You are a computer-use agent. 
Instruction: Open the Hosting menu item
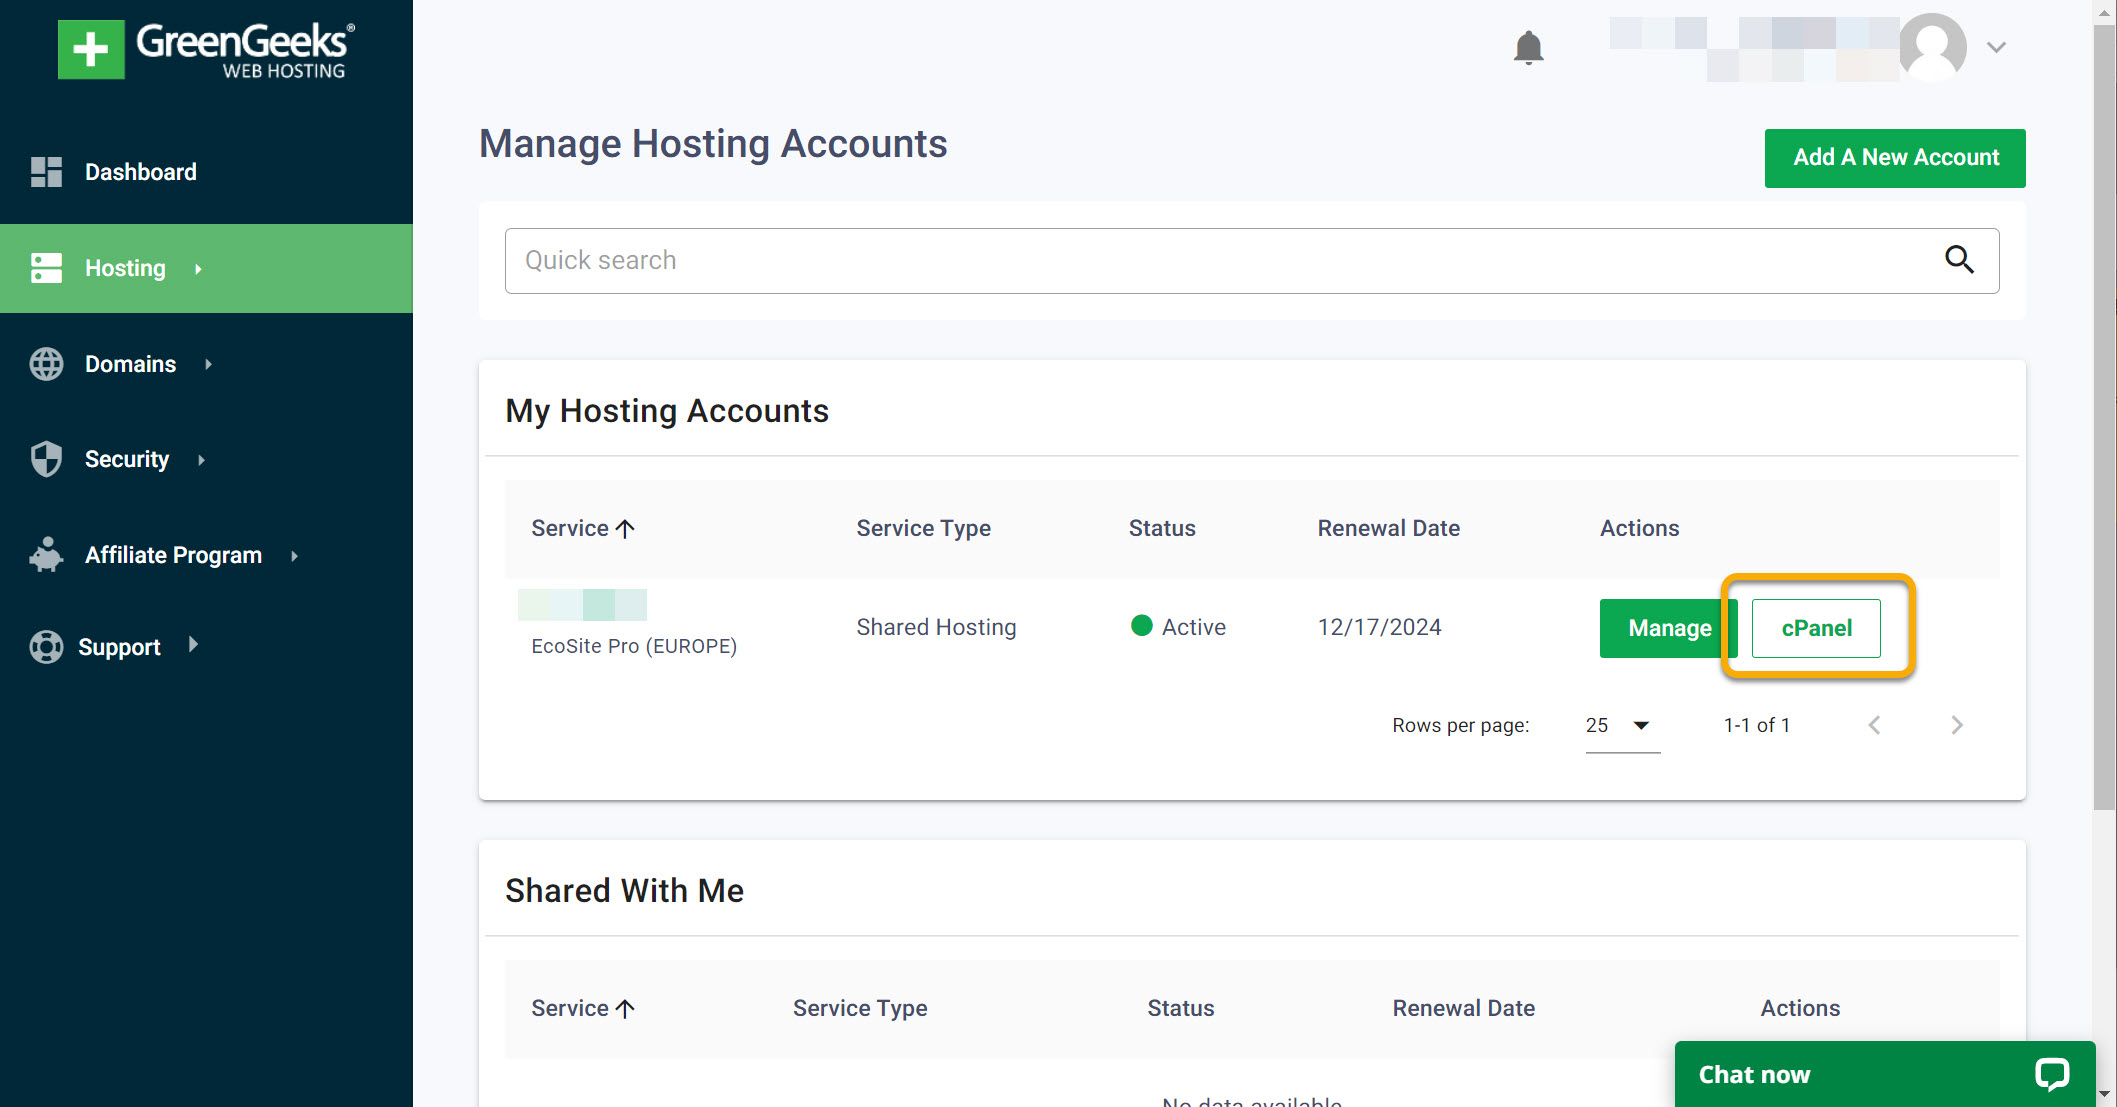click(125, 268)
